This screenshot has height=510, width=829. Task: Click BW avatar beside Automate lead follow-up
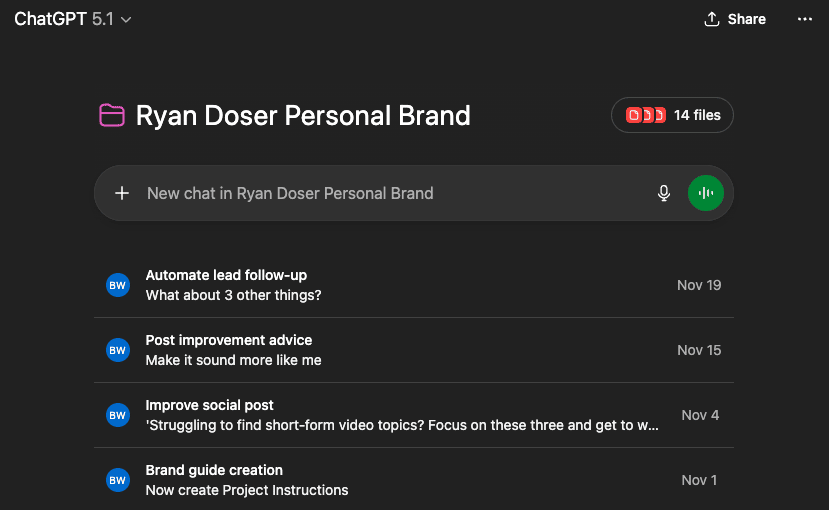(118, 285)
